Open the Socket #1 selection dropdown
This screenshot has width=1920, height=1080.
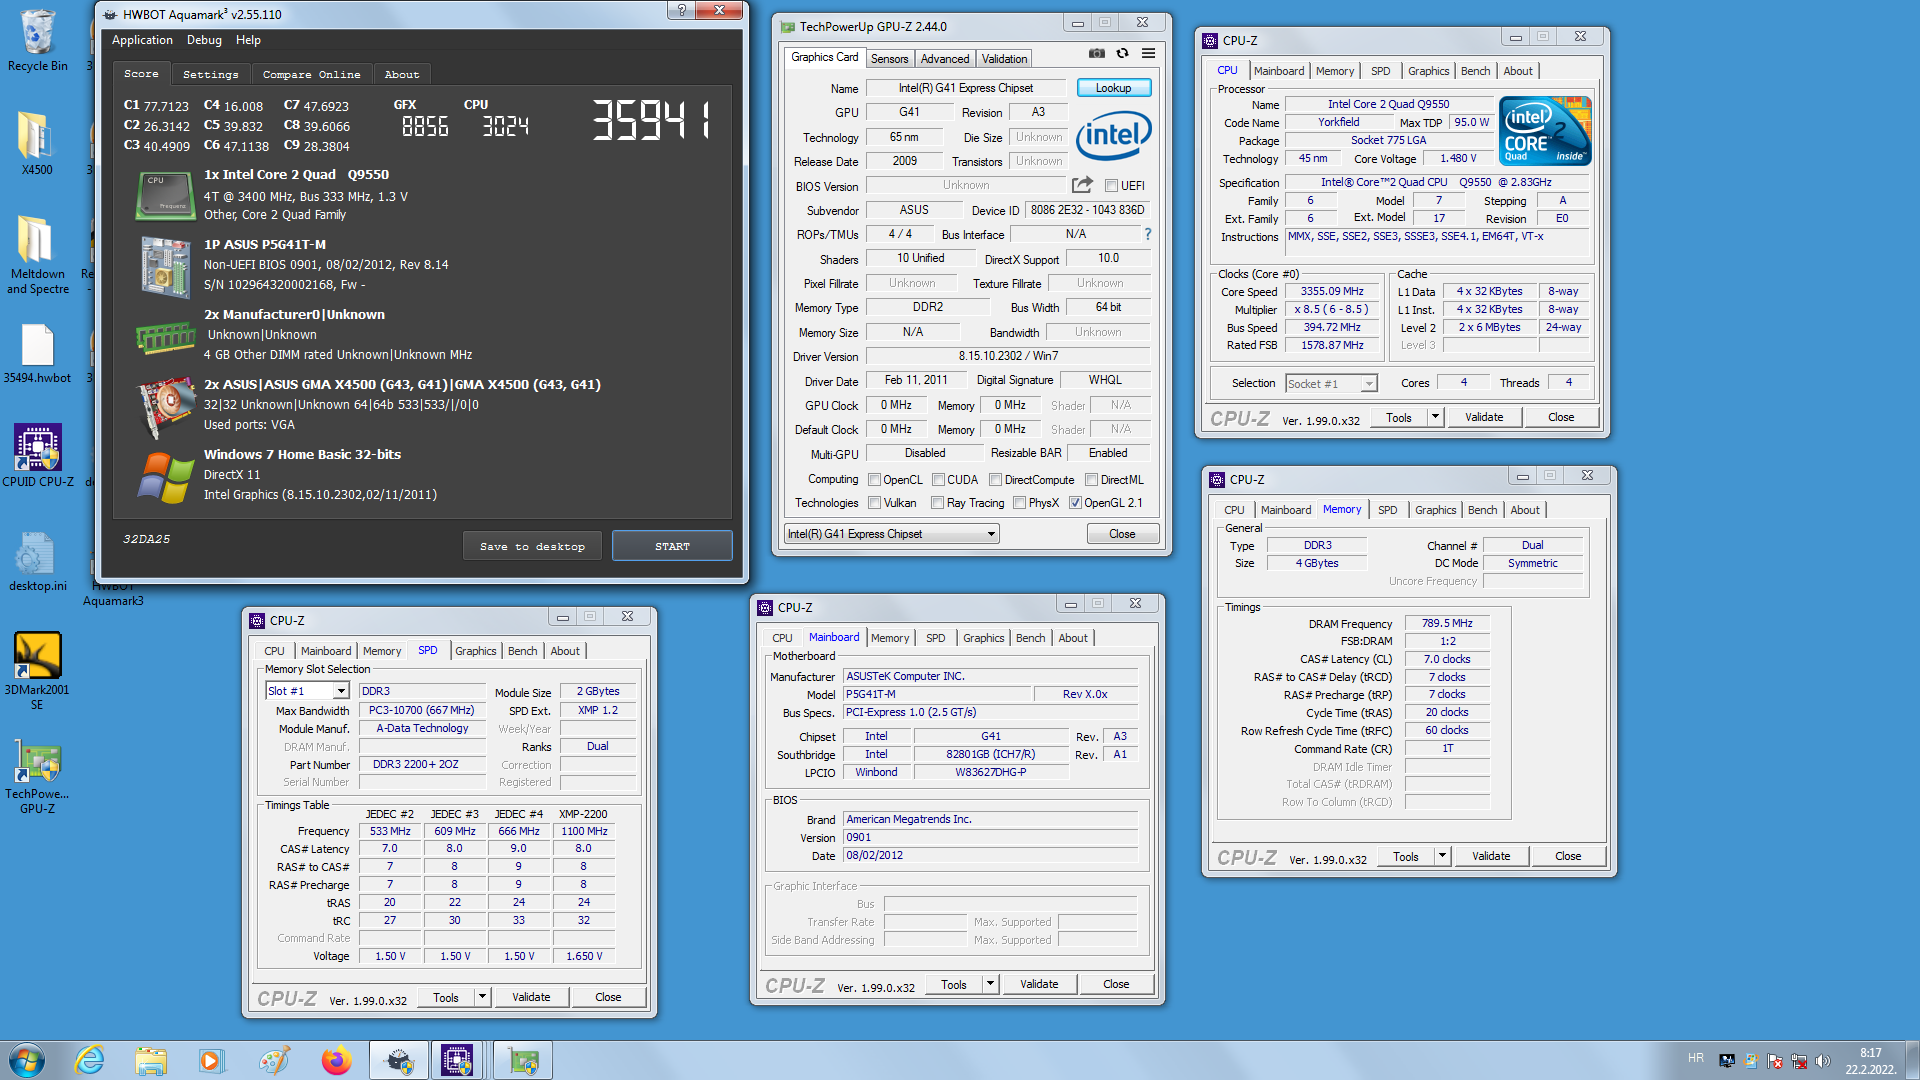(1331, 384)
